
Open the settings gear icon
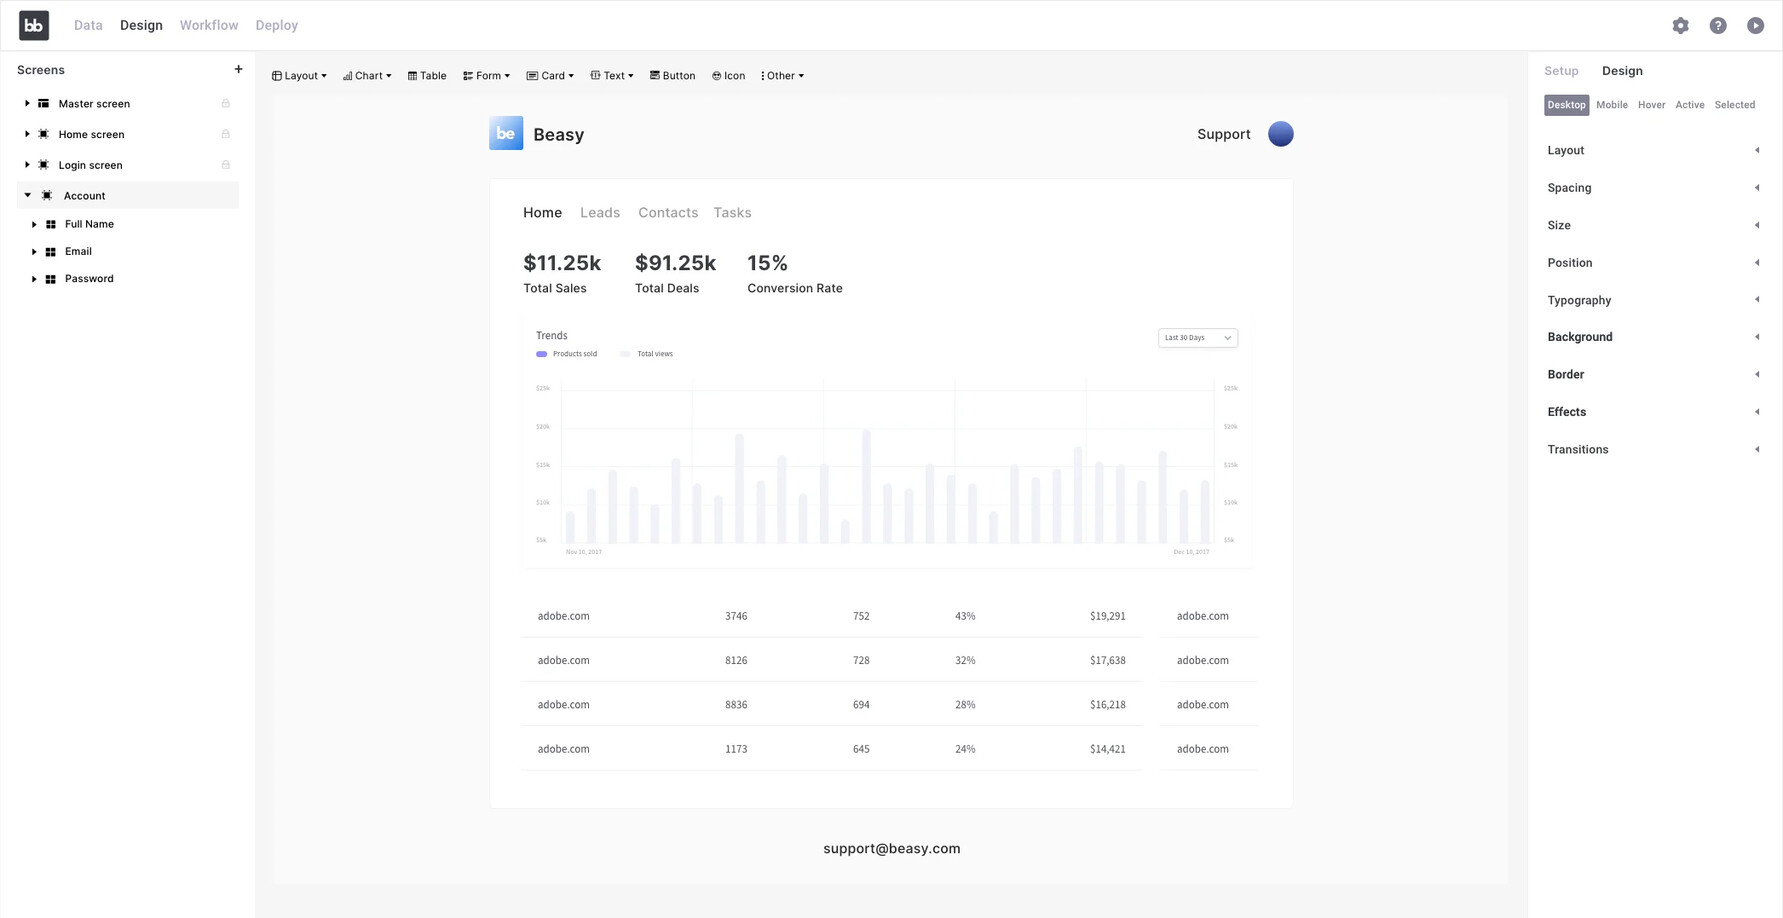tap(1680, 26)
